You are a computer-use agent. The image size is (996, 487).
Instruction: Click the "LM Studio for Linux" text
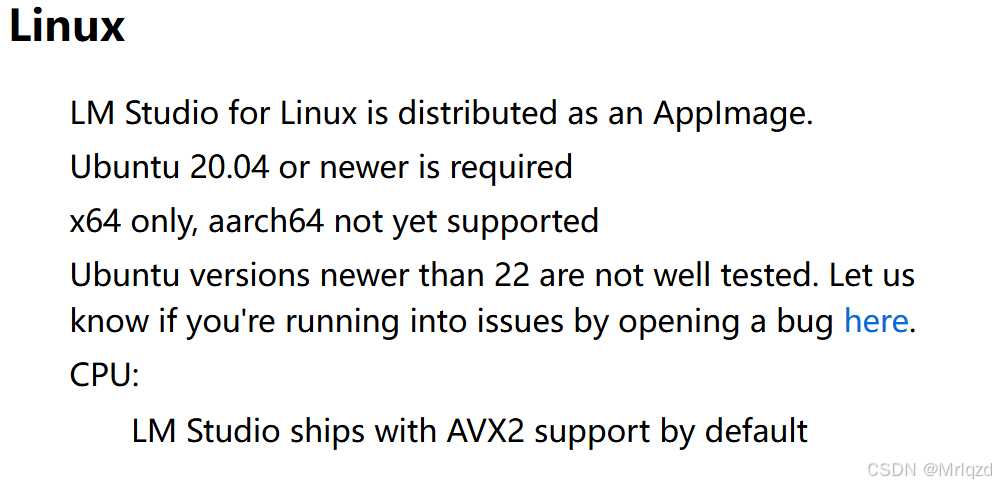[214, 114]
